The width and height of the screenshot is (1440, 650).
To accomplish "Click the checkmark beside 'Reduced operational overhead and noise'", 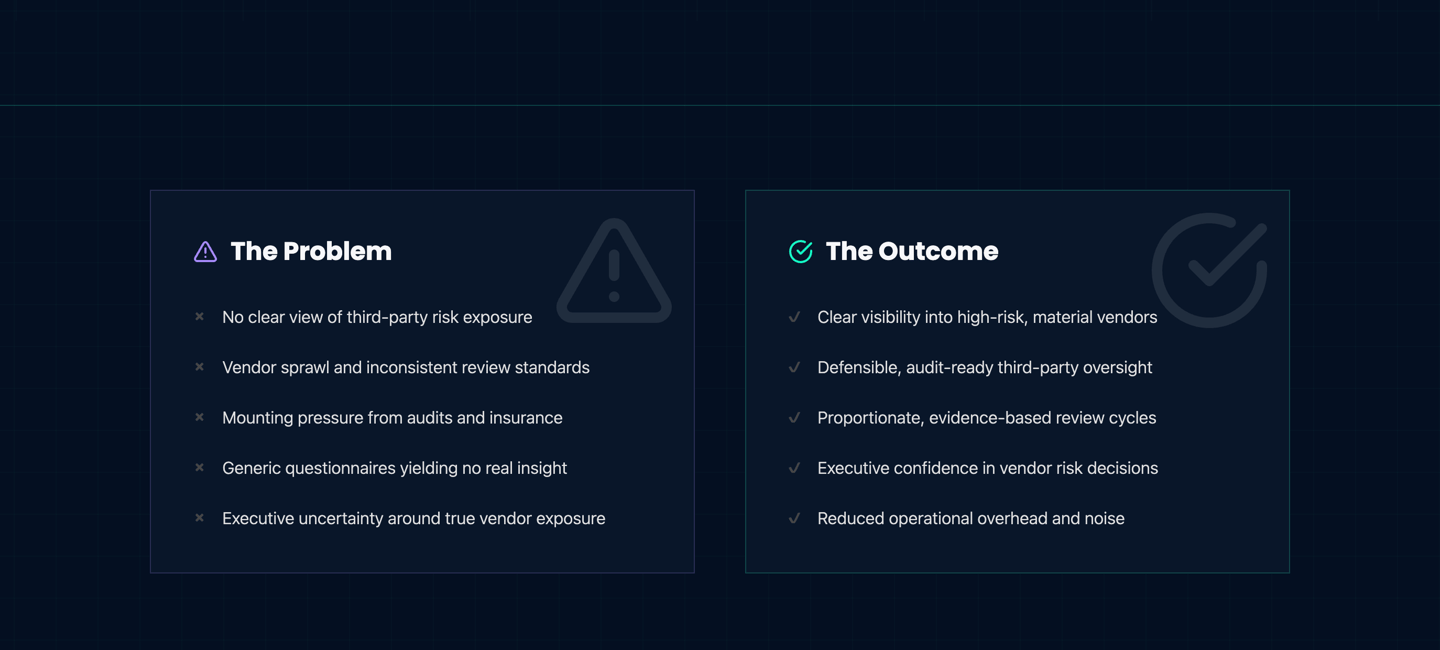I will click(794, 518).
